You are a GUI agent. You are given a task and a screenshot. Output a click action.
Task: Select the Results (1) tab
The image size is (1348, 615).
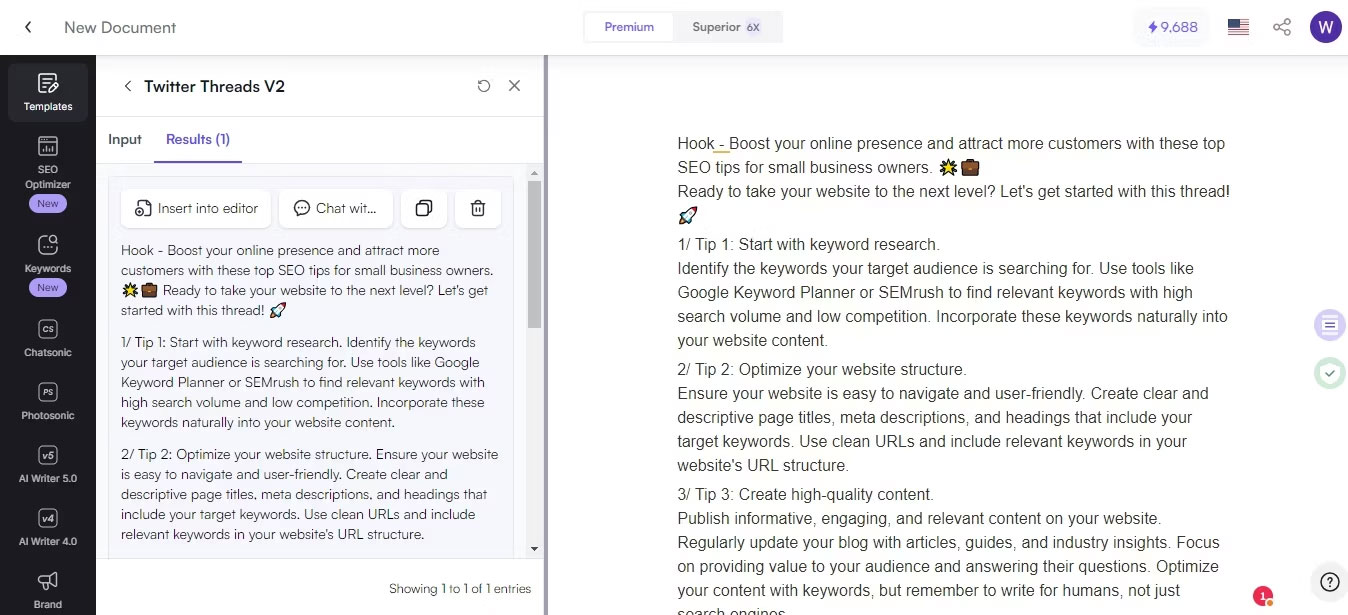pyautogui.click(x=198, y=139)
